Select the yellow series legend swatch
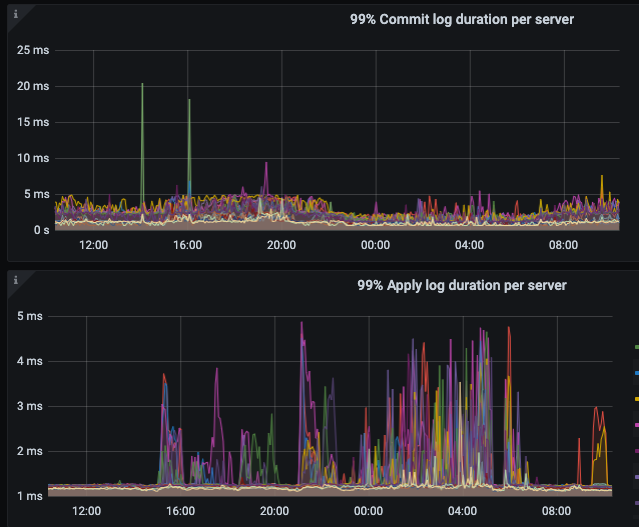 (636, 400)
